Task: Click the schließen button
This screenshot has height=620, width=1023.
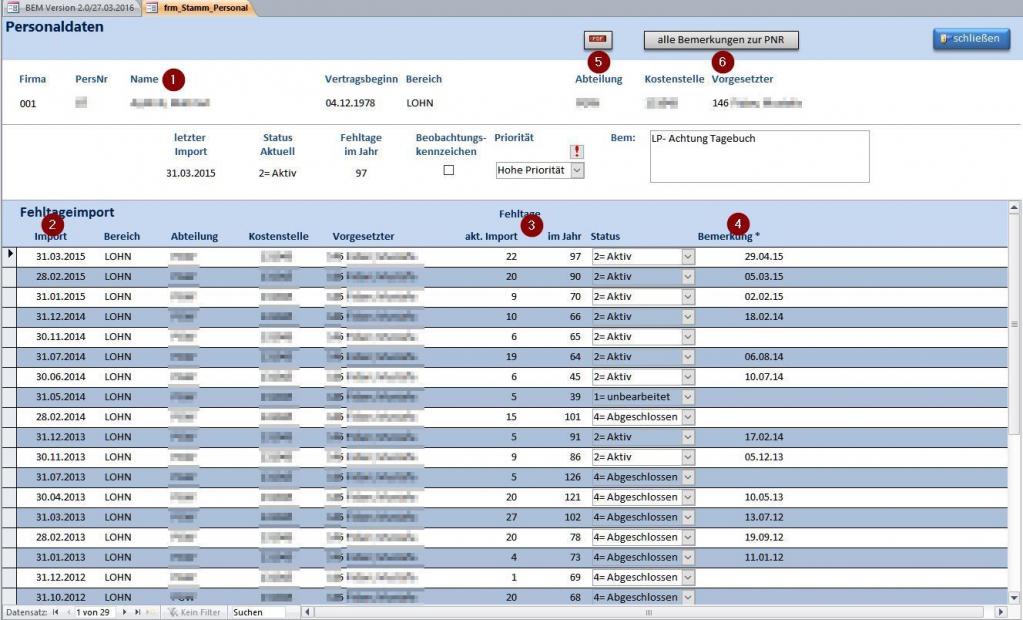Action: coord(969,40)
